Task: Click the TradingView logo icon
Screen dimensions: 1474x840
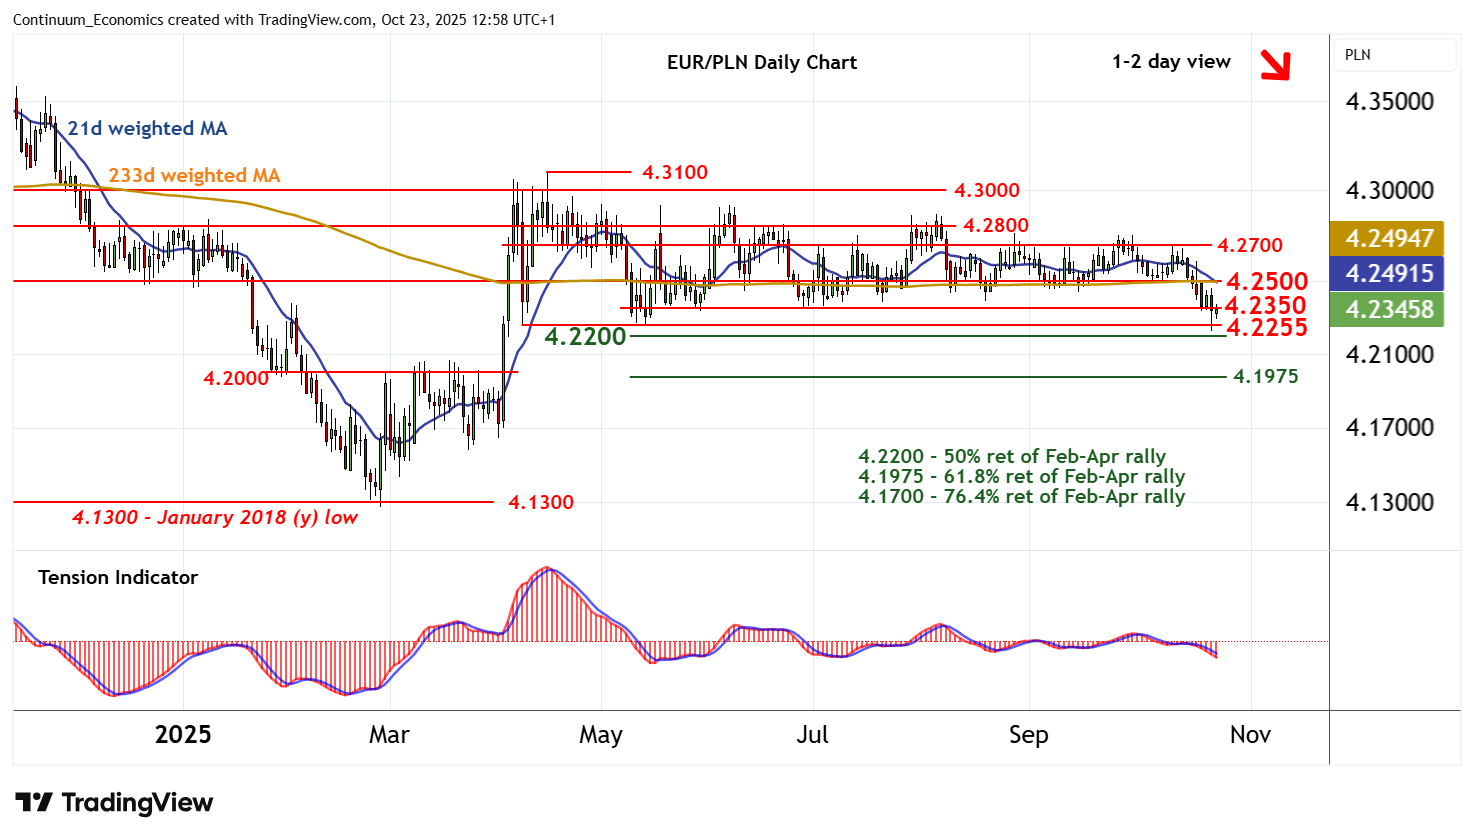Action: point(34,803)
